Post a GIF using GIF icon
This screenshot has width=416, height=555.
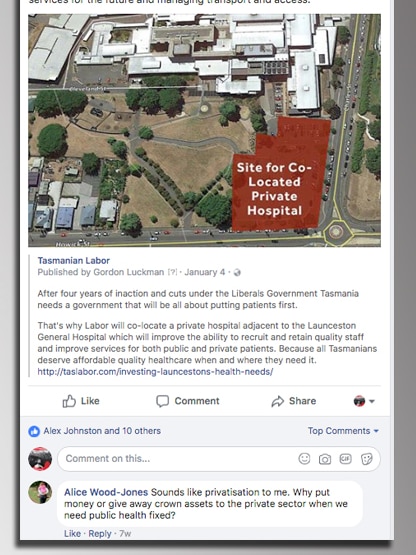tap(346, 459)
